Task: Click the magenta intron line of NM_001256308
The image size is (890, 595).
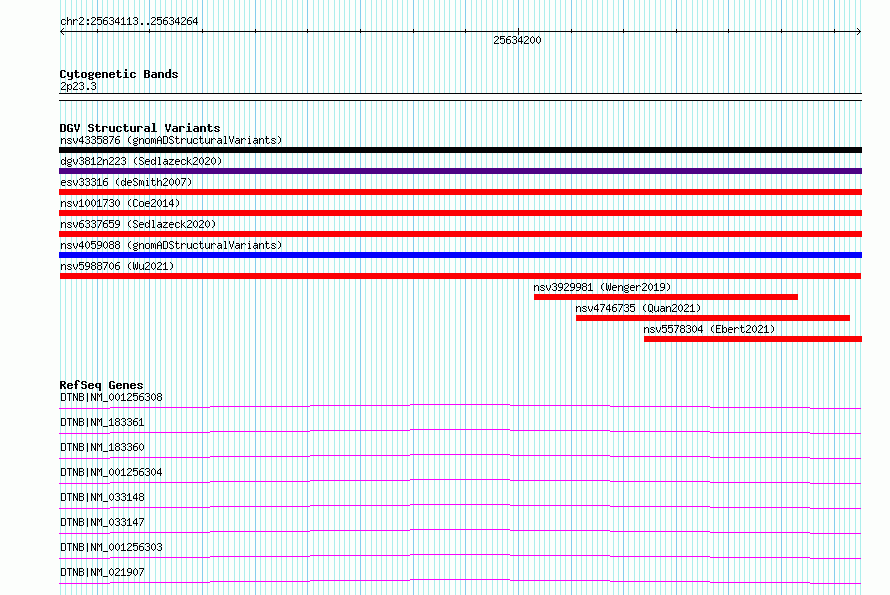Action: tap(460, 405)
